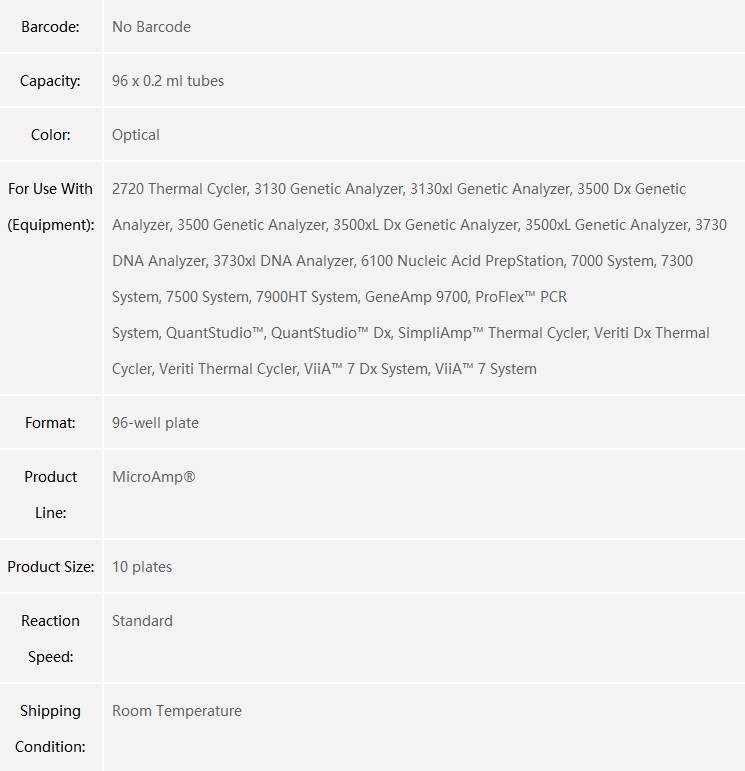745x771 pixels.
Task: Select the 96 x 0.2 ml tubes value
Action: [x=168, y=81]
